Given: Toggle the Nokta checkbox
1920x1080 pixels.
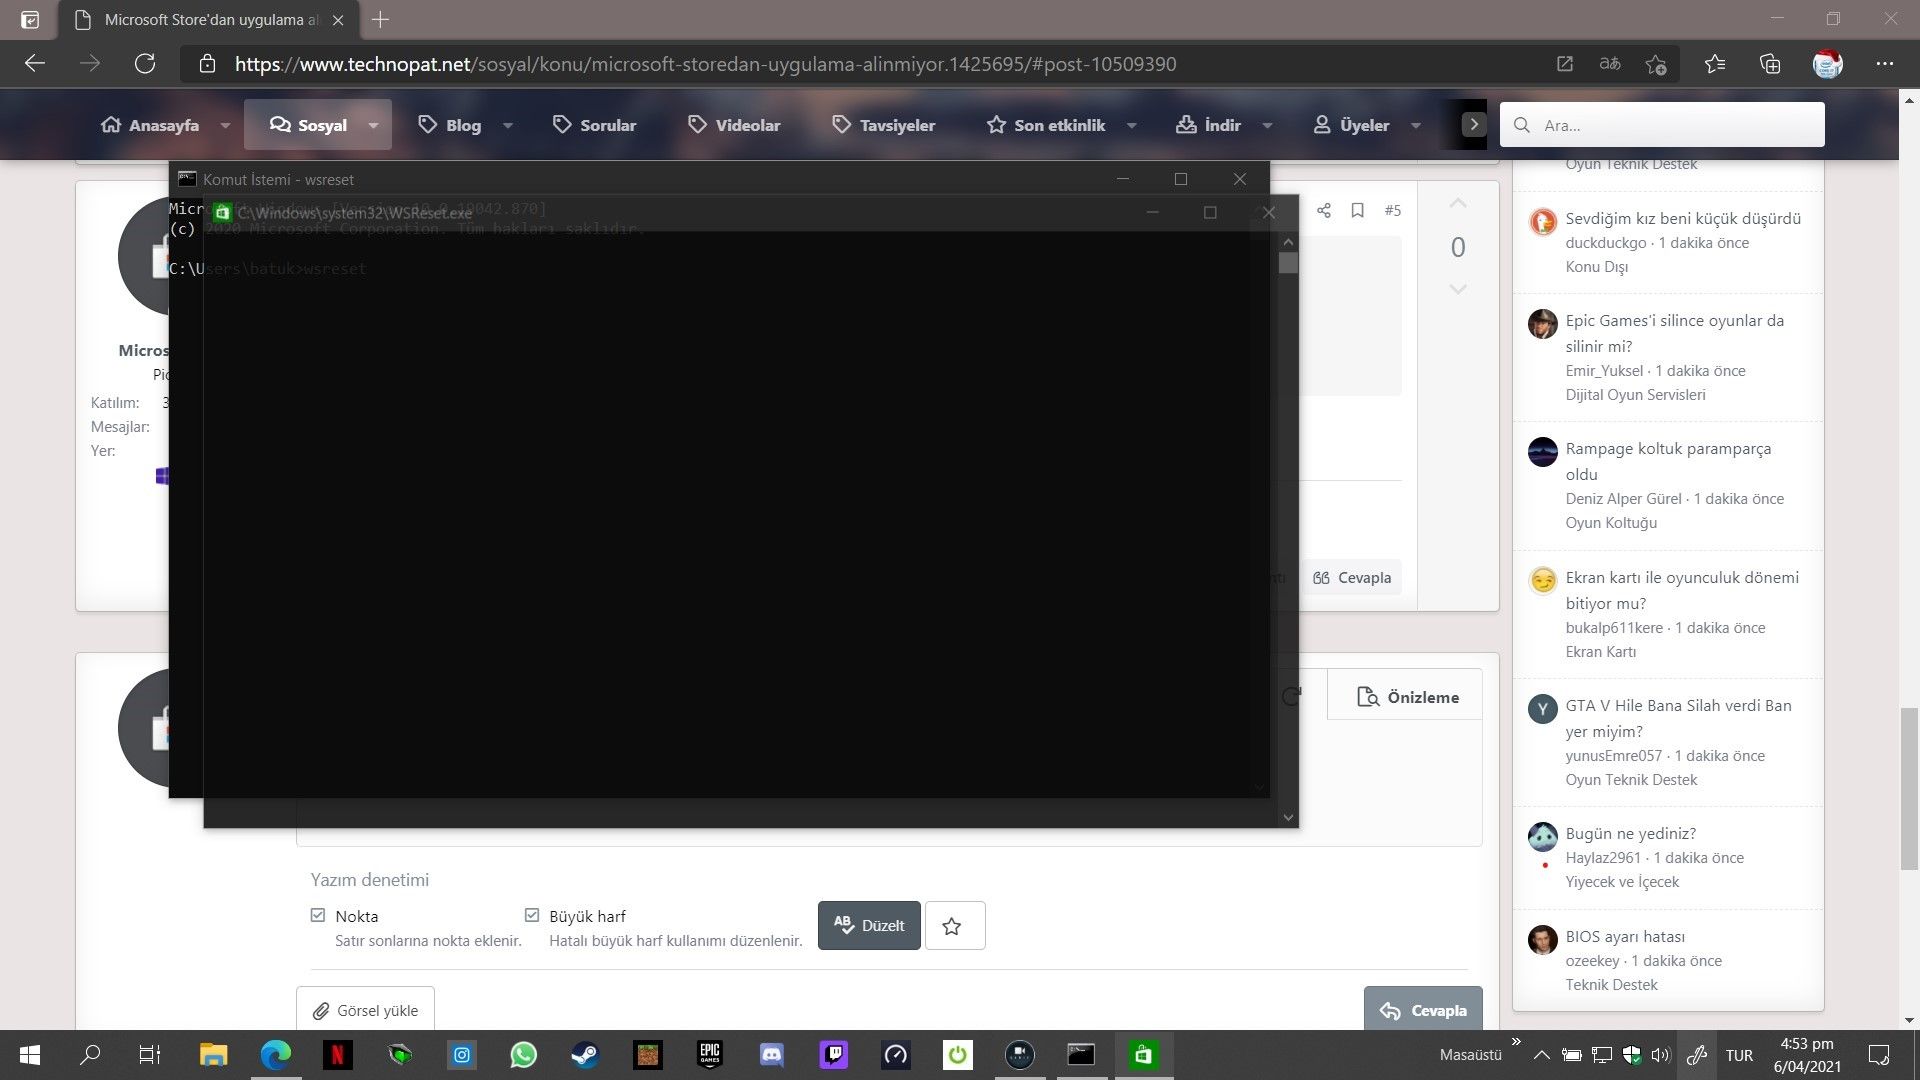Looking at the screenshot, I should (x=318, y=915).
